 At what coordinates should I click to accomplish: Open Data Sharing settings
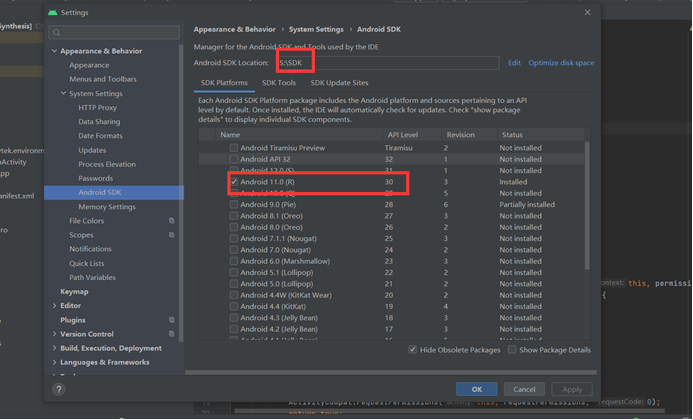click(99, 122)
